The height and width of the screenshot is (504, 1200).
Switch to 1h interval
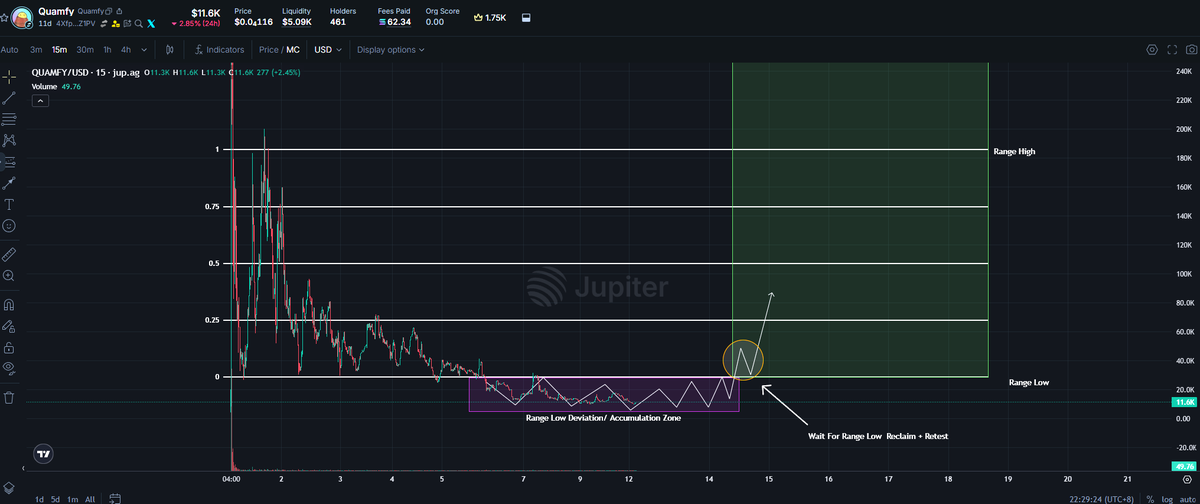point(107,49)
